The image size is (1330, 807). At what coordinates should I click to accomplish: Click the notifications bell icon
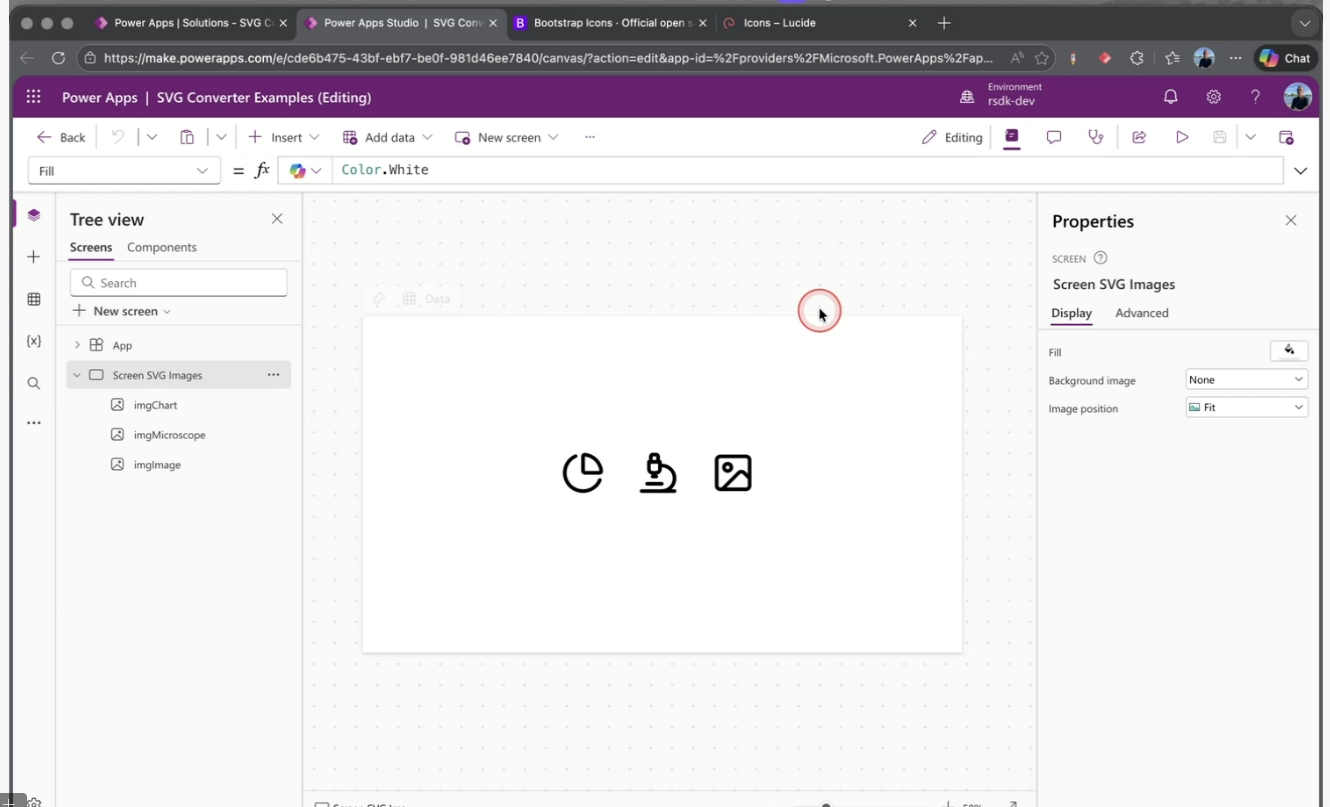(x=1170, y=97)
